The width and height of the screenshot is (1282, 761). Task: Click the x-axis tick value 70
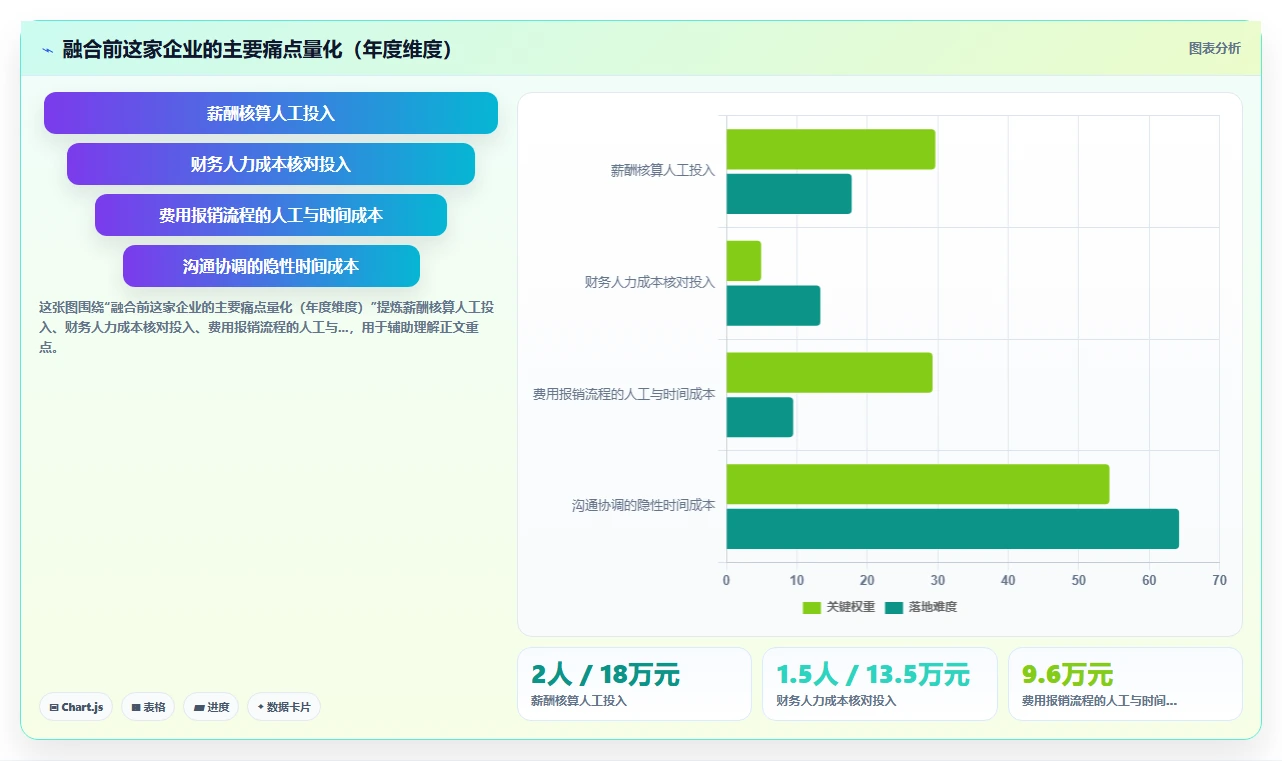click(x=1218, y=580)
